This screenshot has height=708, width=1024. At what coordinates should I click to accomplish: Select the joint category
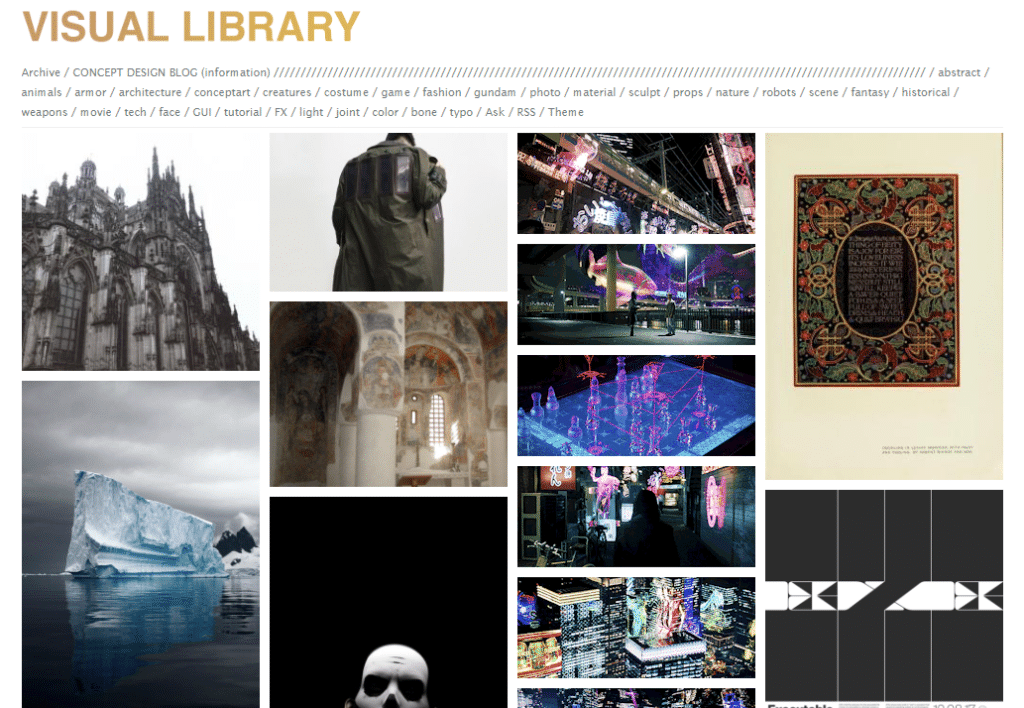coord(347,112)
